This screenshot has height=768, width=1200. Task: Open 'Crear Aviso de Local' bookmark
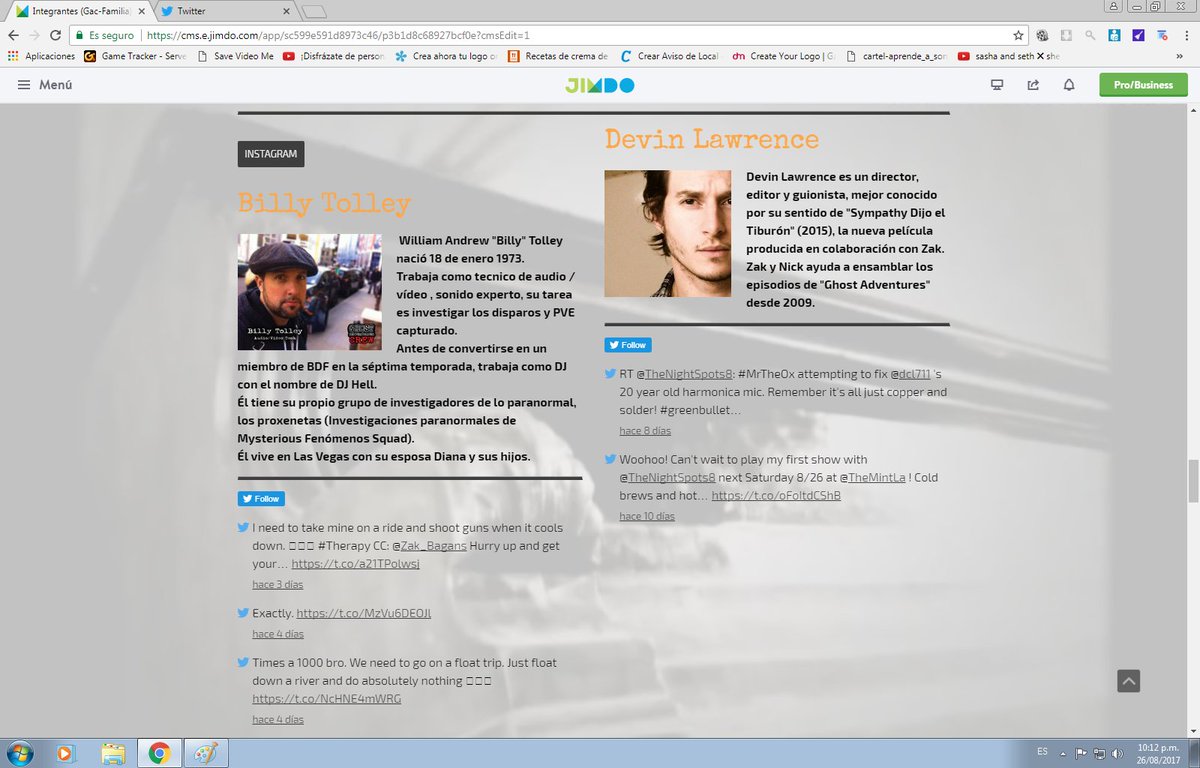coord(669,56)
